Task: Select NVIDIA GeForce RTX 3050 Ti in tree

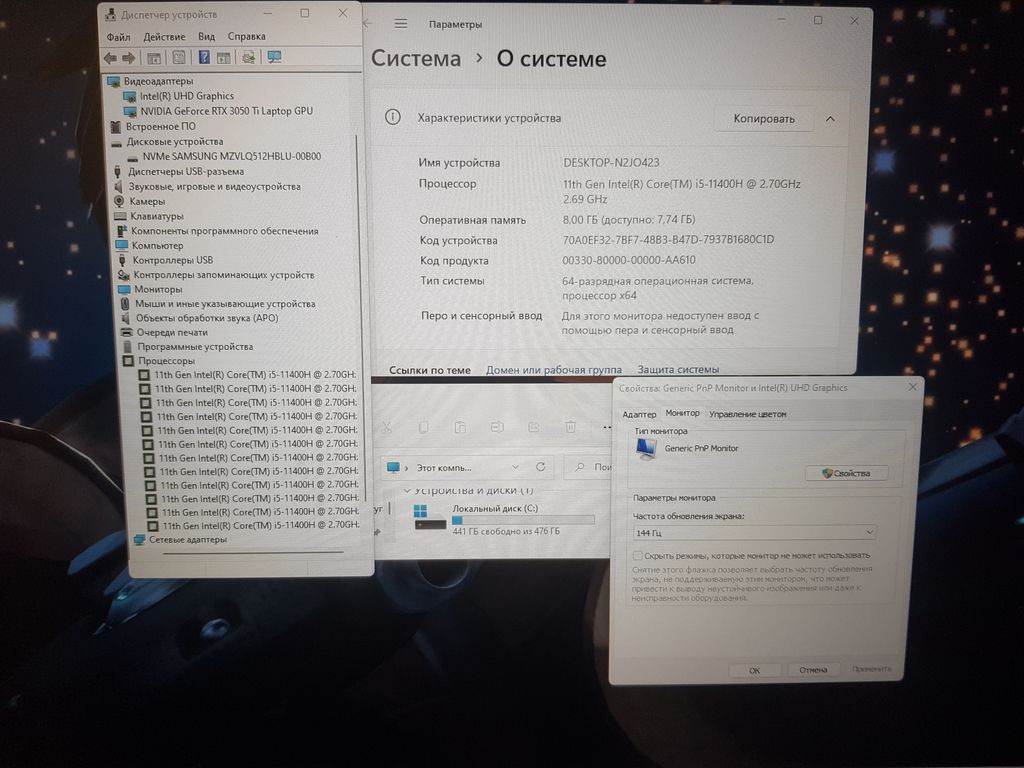Action: [x=226, y=111]
